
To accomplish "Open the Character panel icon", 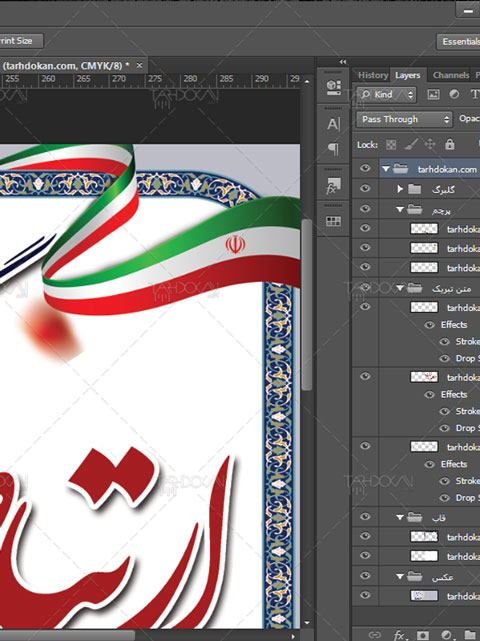I will (x=333, y=124).
